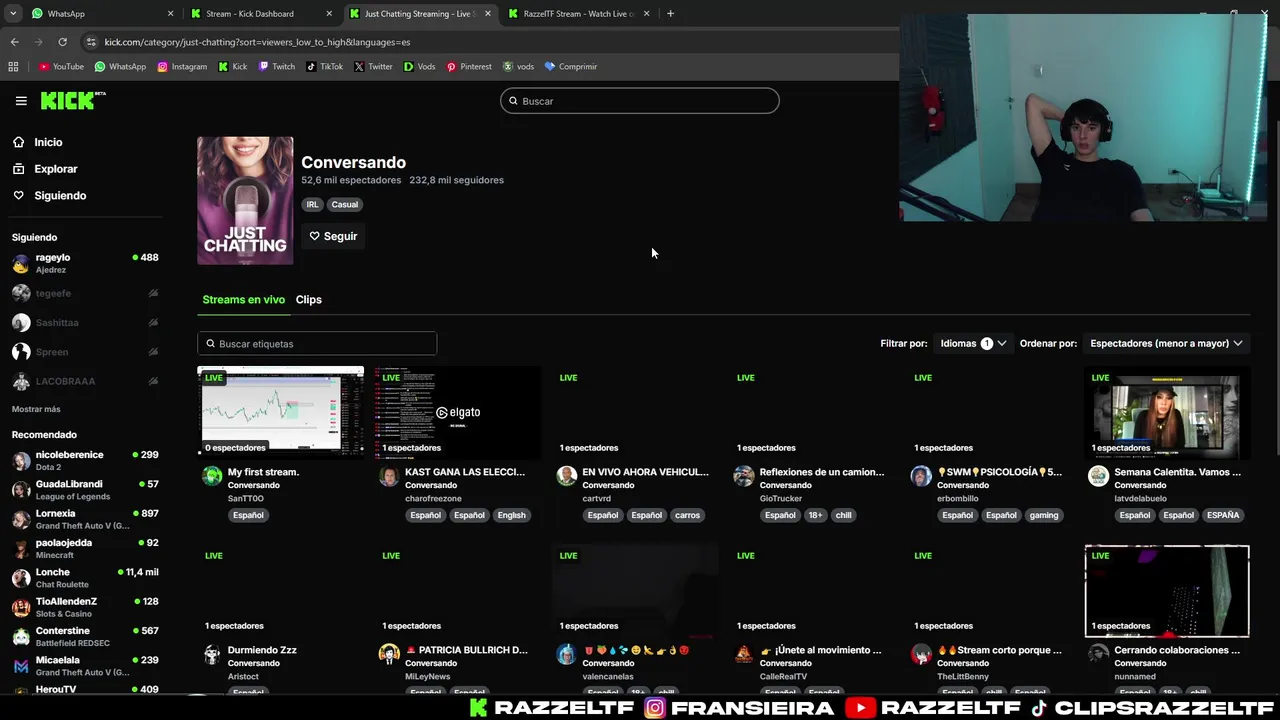Click the Siguiendo heart icon in sidebar
This screenshot has height=720, width=1280.
(x=18, y=195)
